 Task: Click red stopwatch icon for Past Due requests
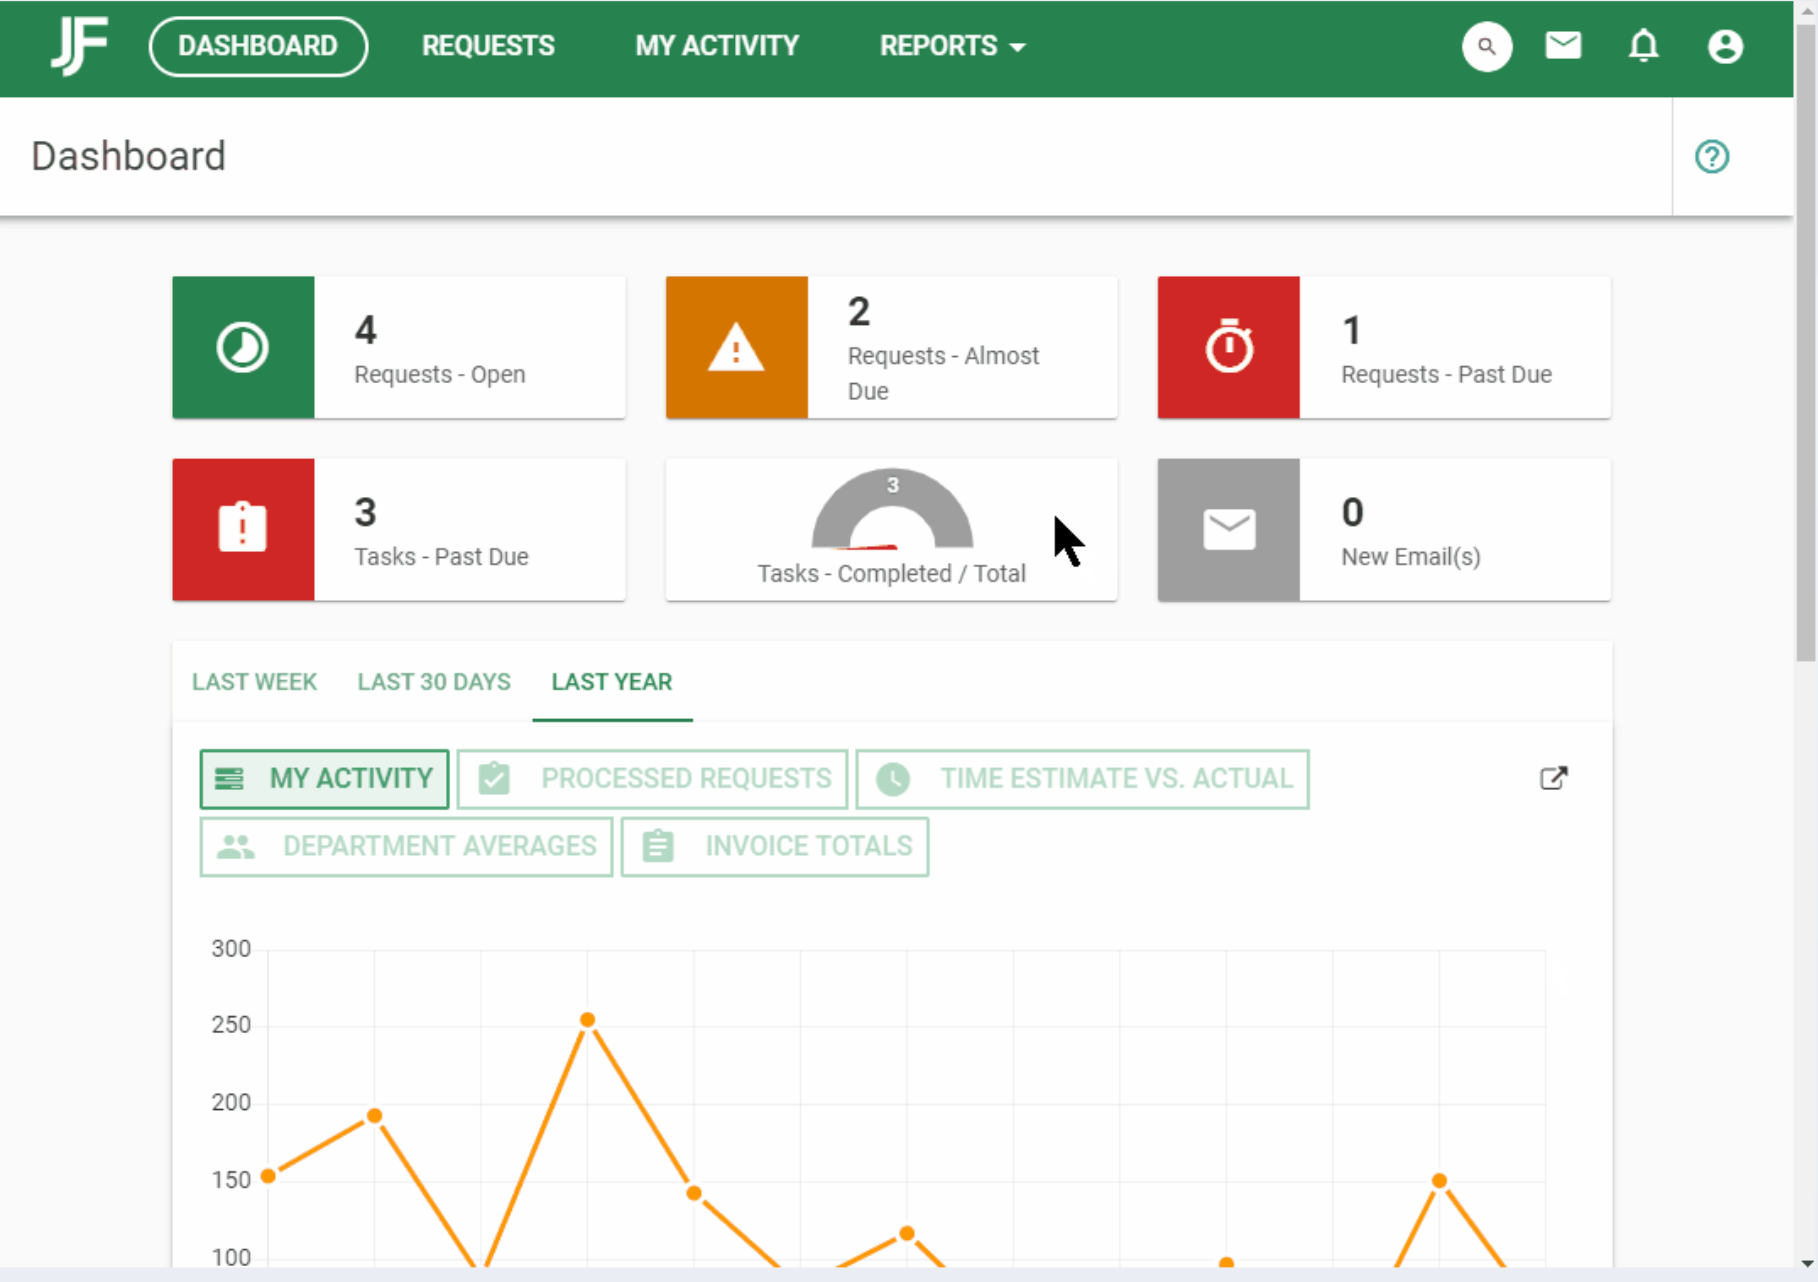point(1228,347)
